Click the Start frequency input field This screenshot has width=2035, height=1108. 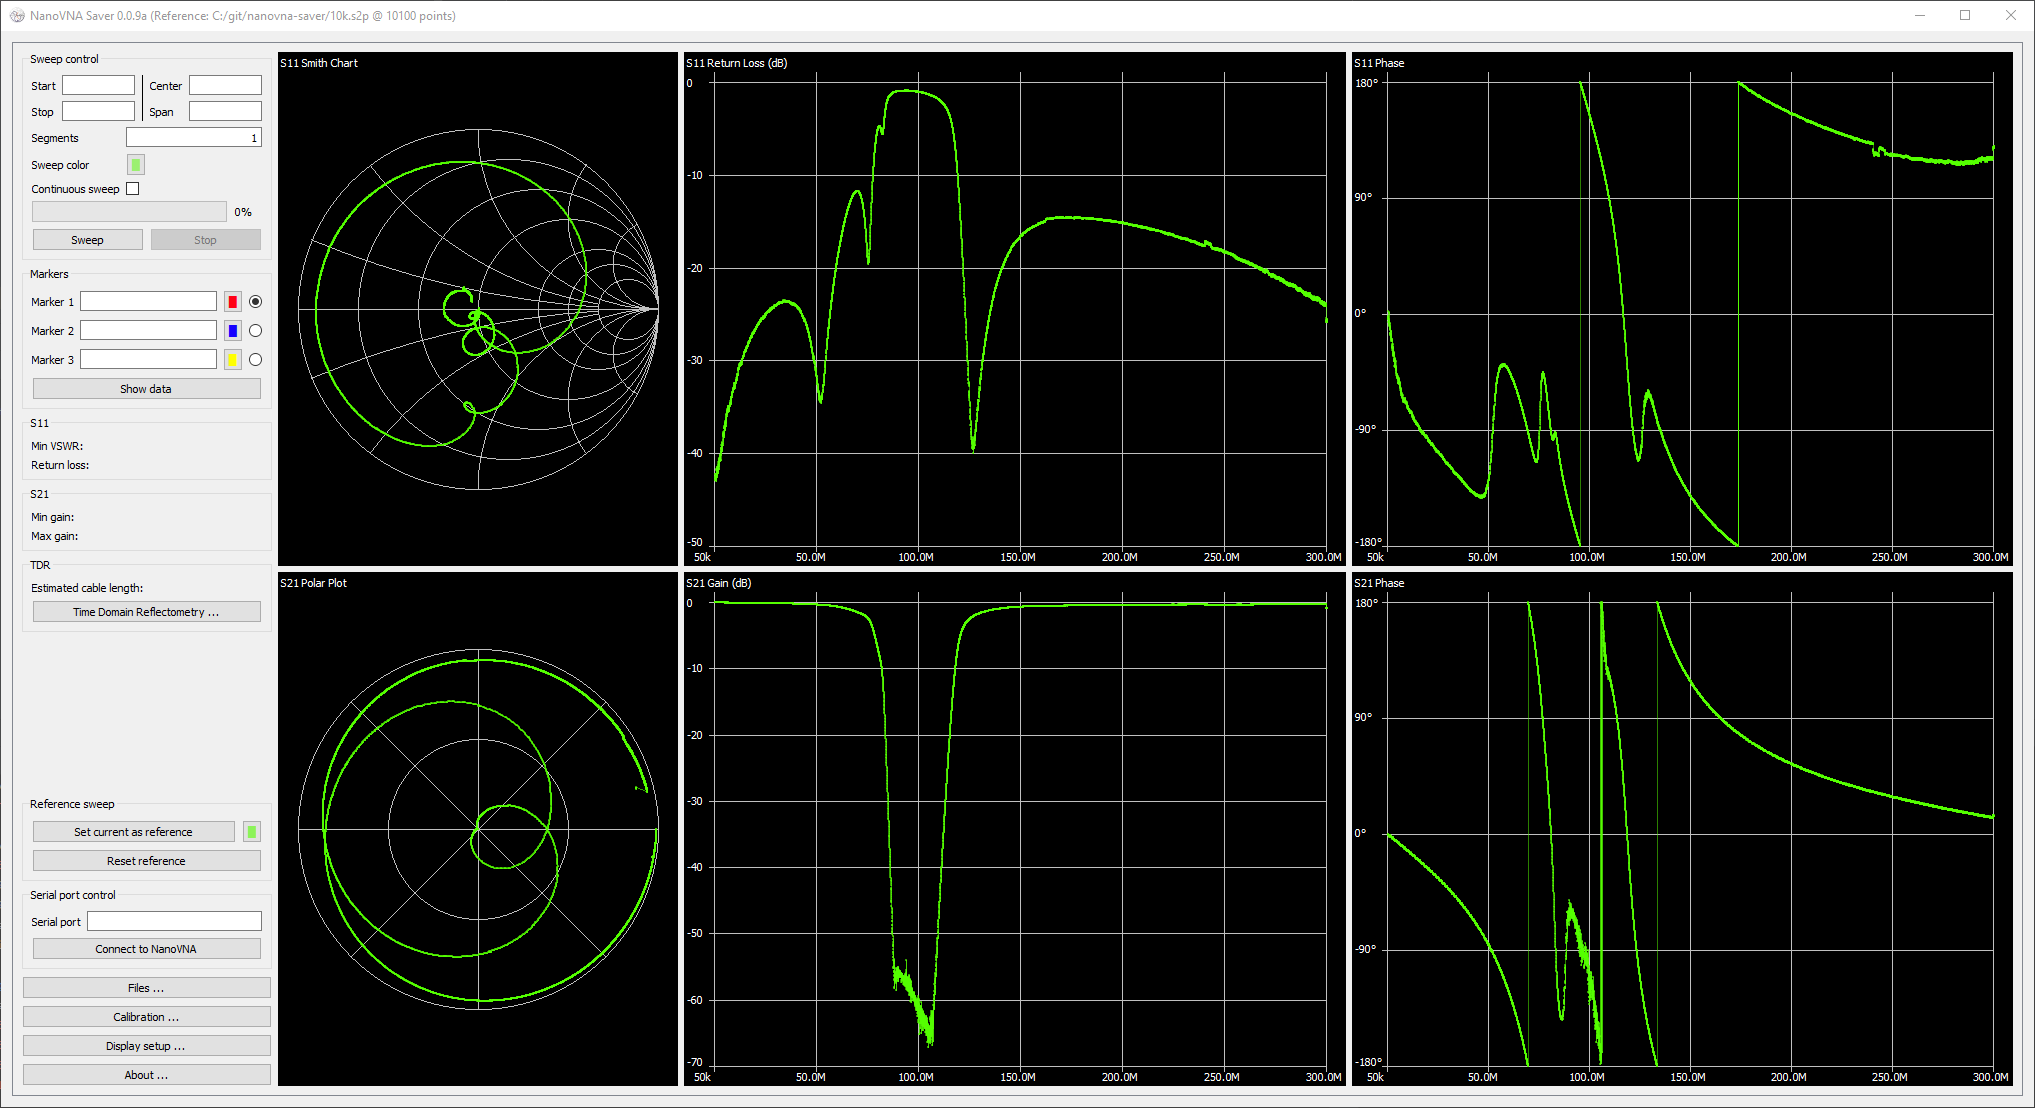tap(98, 86)
